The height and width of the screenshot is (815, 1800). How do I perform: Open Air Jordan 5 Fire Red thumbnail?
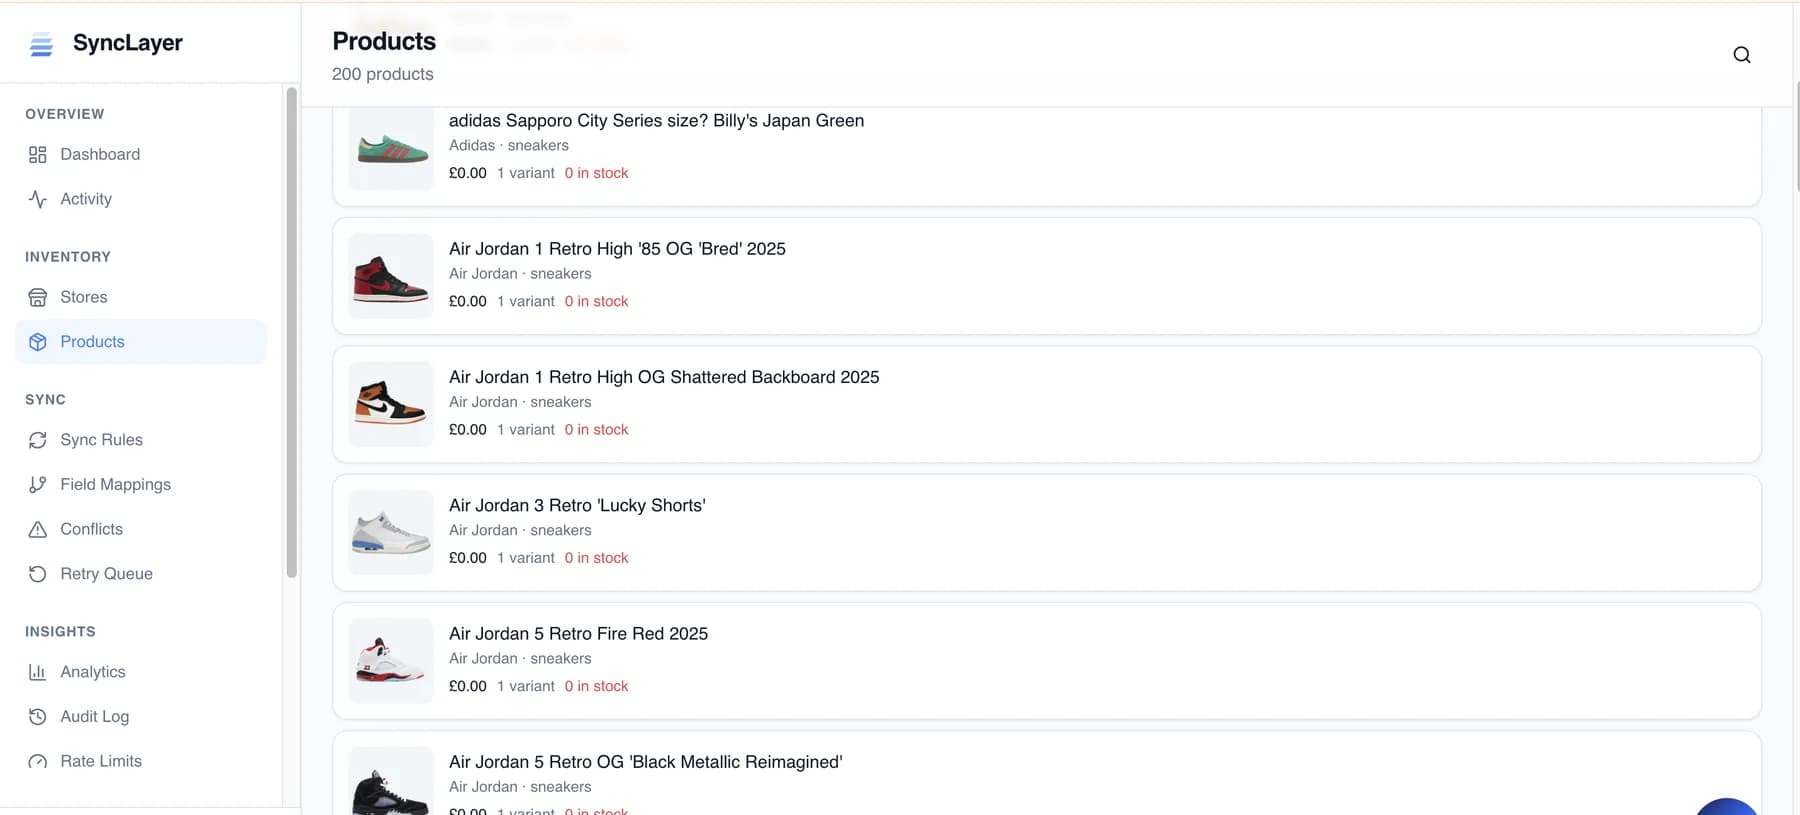pyautogui.click(x=391, y=660)
